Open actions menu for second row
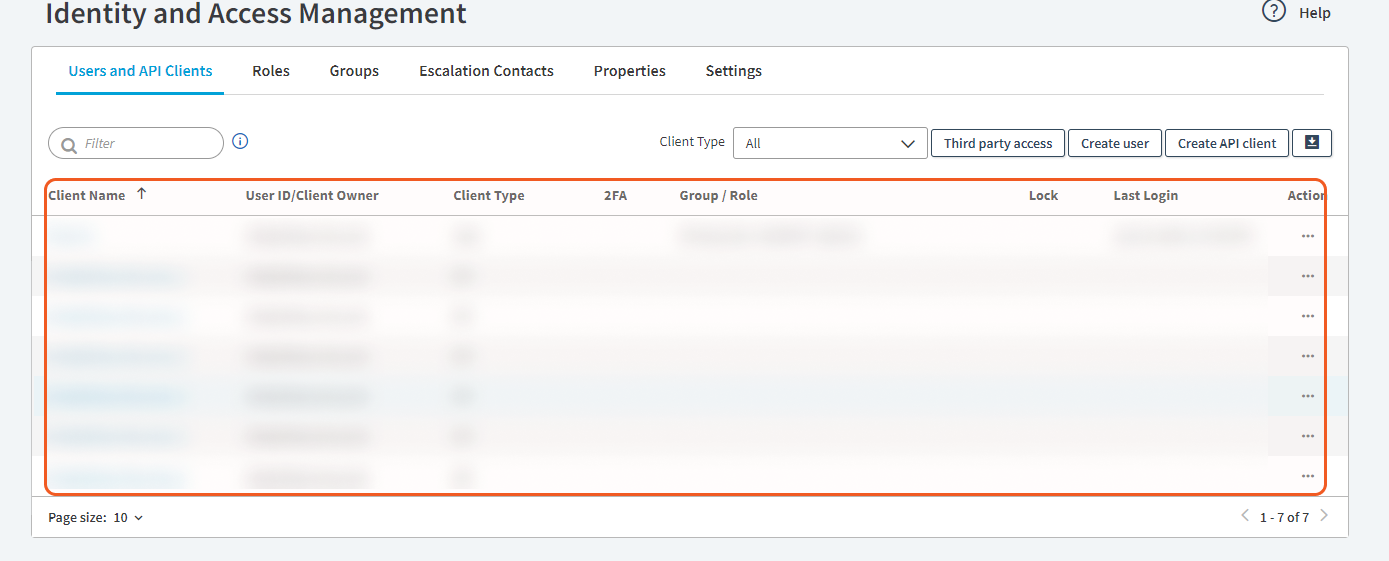Screen dimensions: 1389x561 [1307, 276]
